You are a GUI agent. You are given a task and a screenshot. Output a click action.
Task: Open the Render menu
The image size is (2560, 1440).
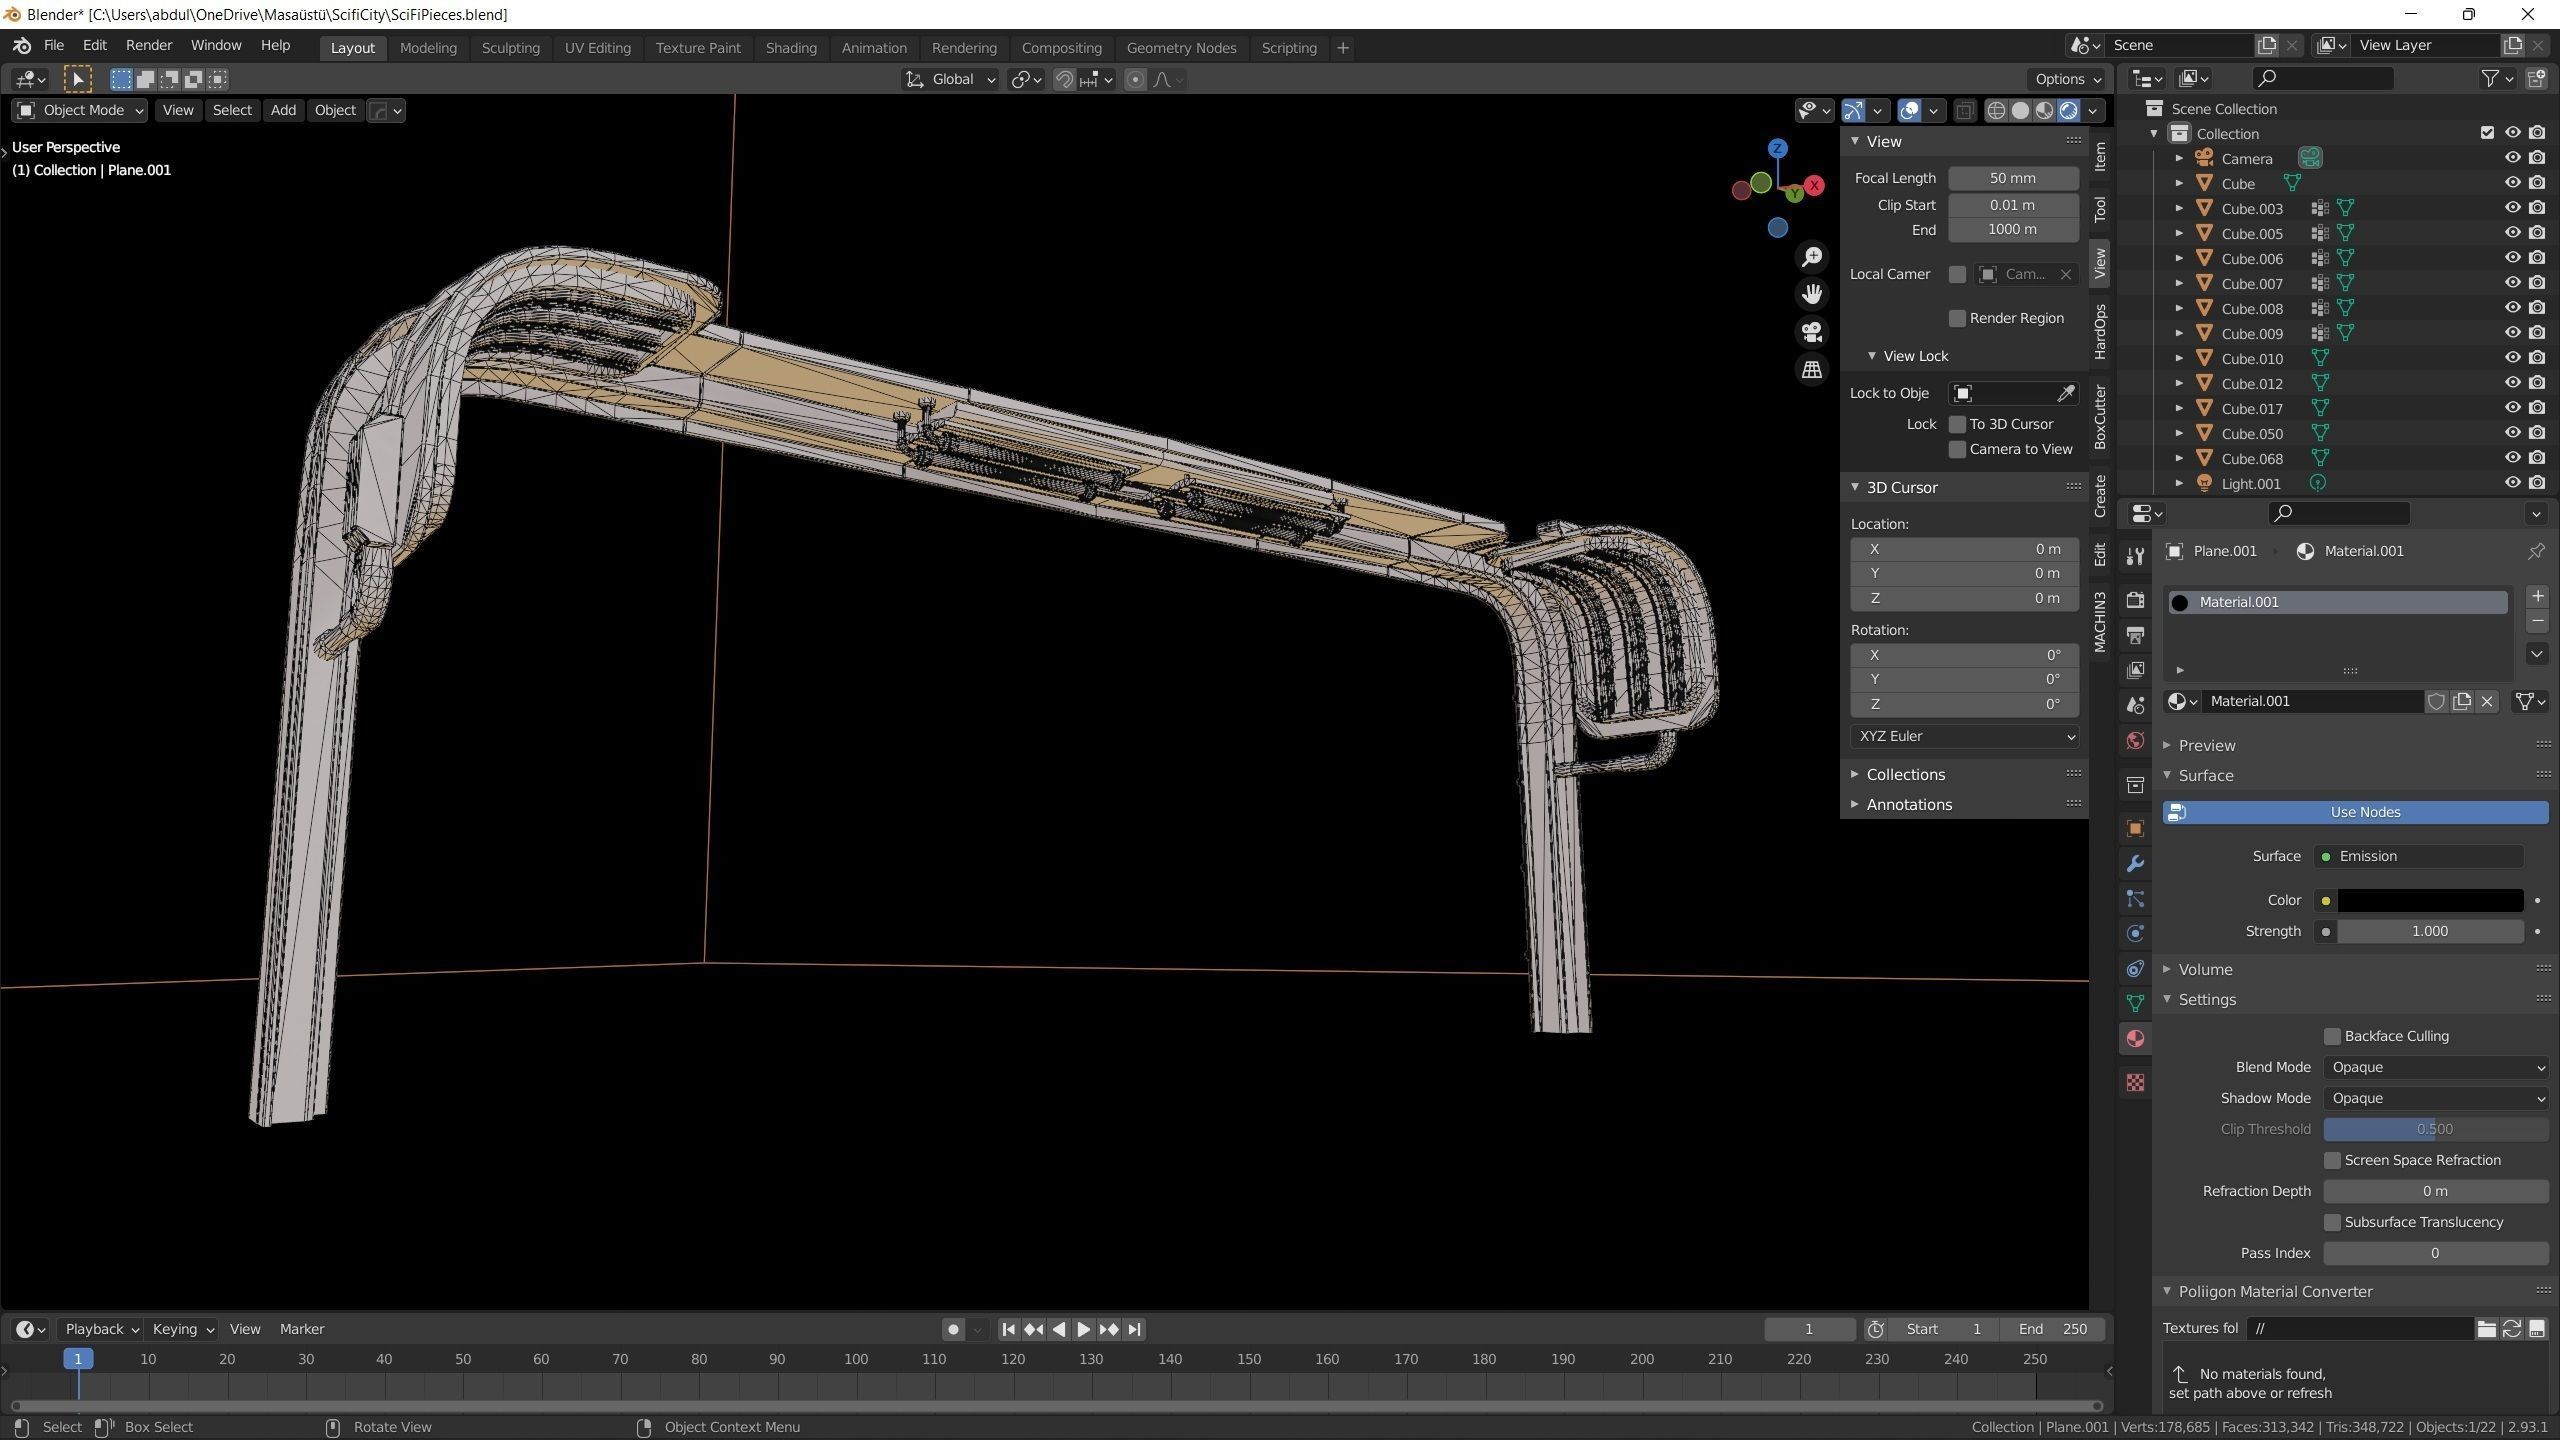point(148,45)
